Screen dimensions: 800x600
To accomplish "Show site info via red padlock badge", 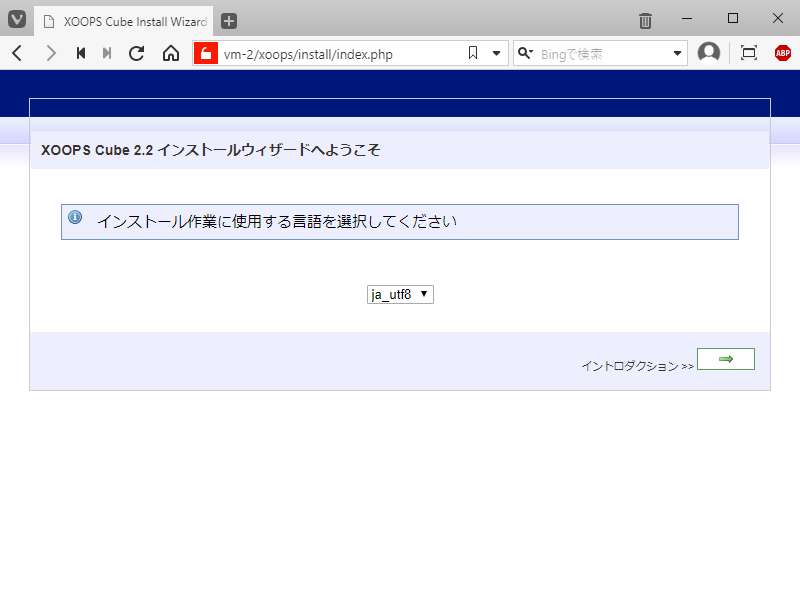I will click(206, 53).
